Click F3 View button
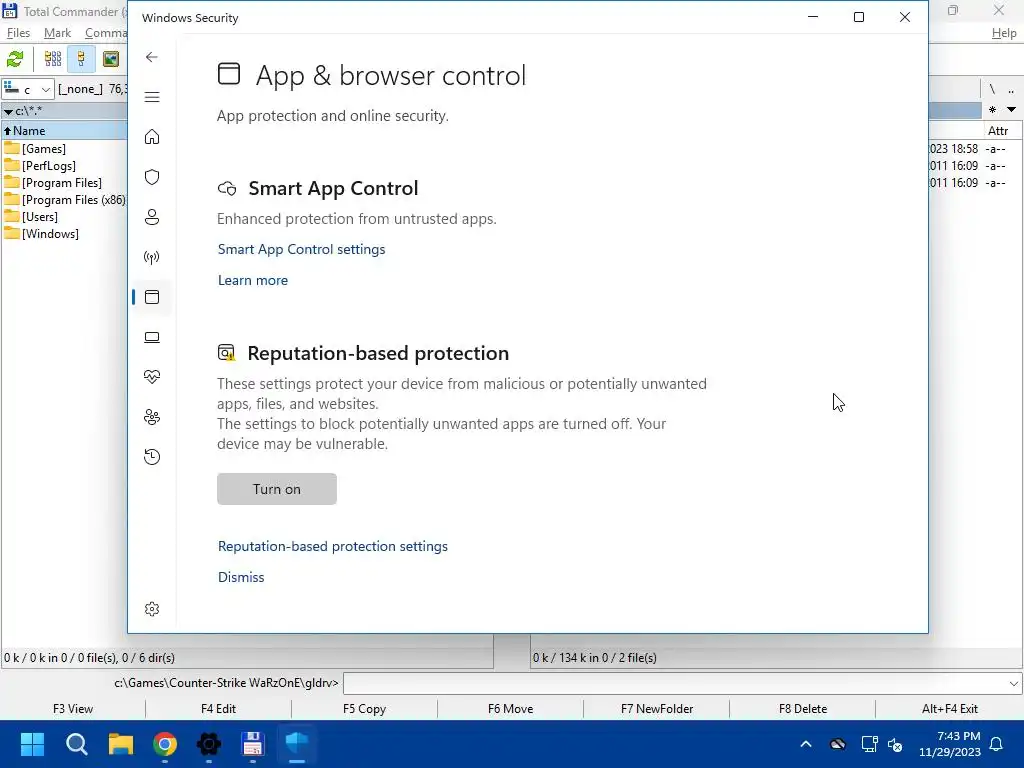This screenshot has width=1024, height=768. coord(72,709)
